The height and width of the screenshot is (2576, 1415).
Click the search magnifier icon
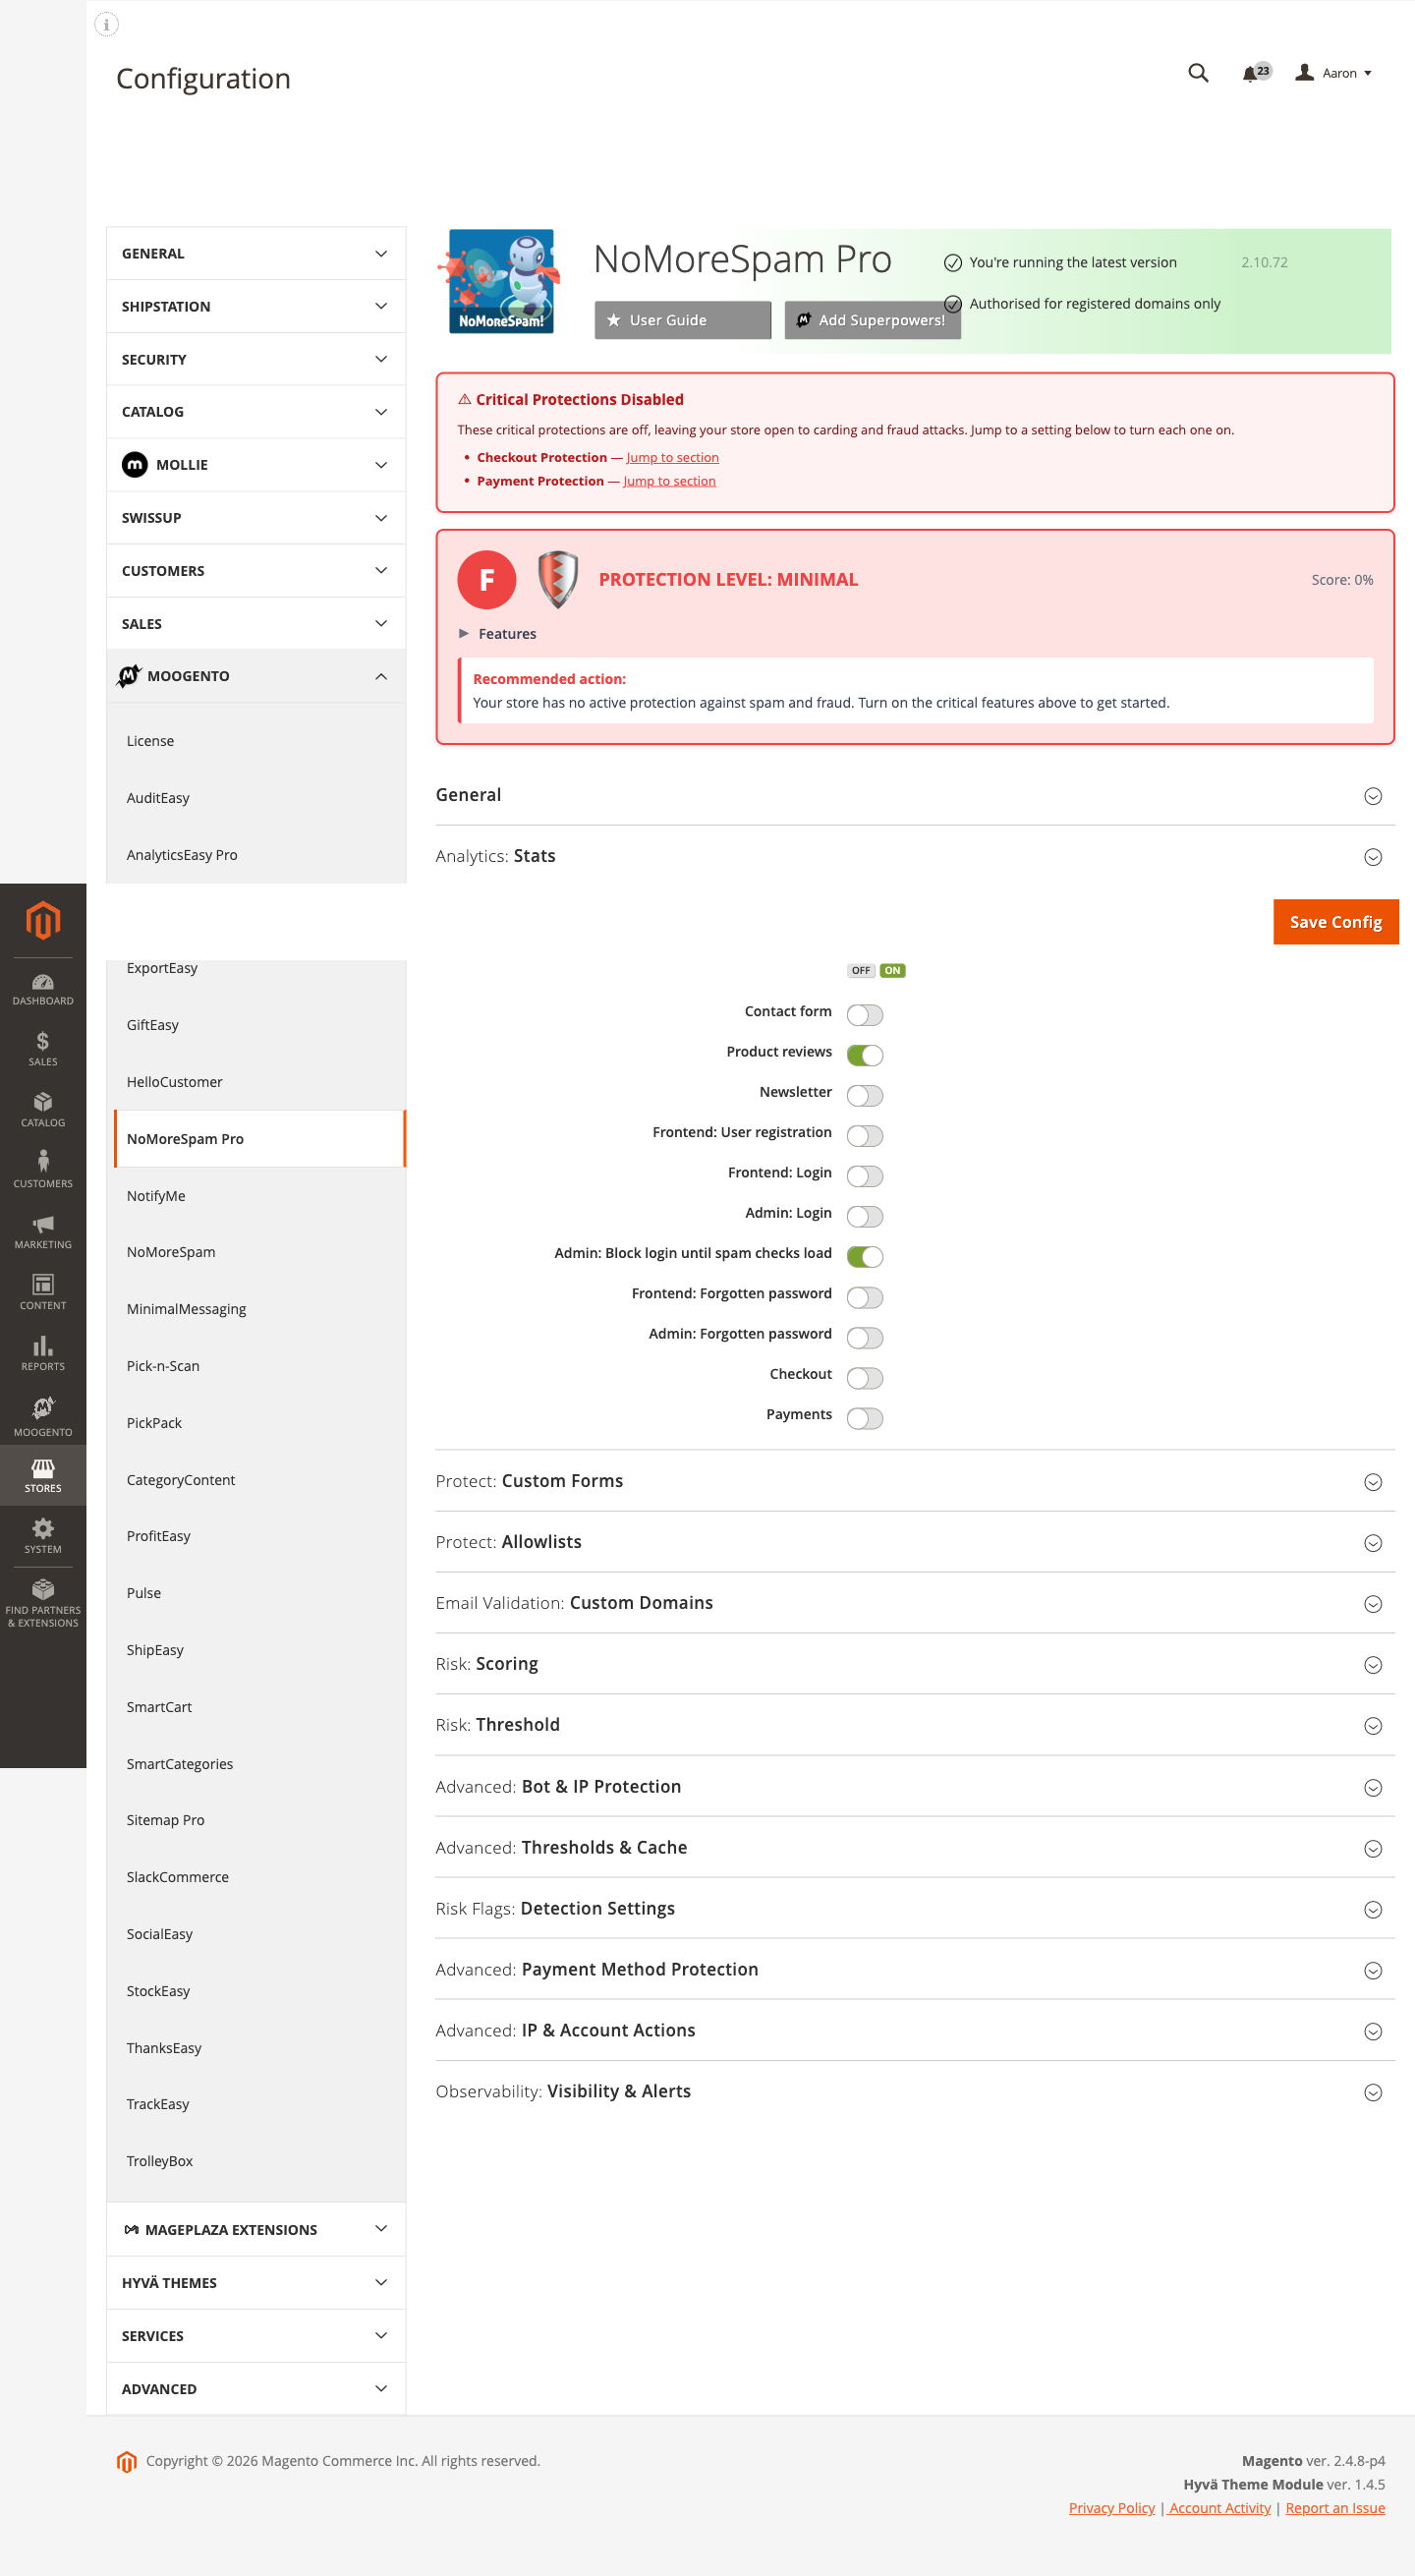(1198, 73)
